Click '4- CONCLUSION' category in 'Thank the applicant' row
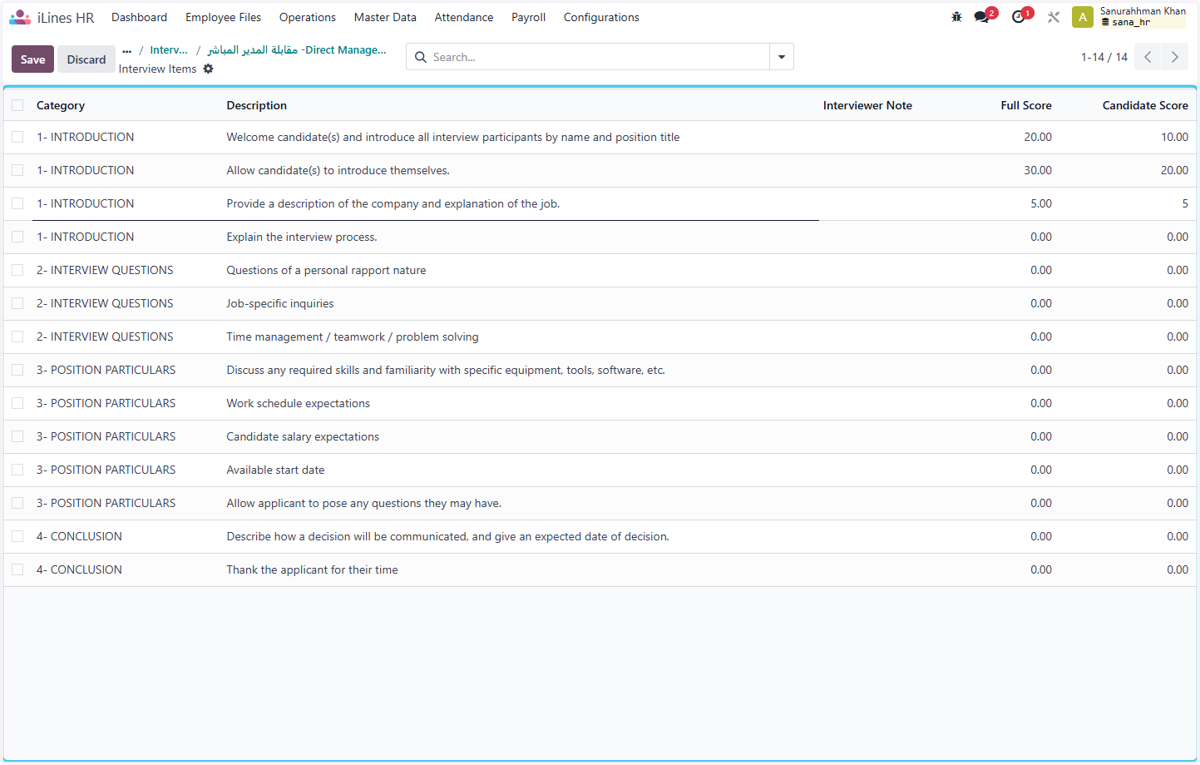Screen dimensions: 1200x765 (x=79, y=570)
